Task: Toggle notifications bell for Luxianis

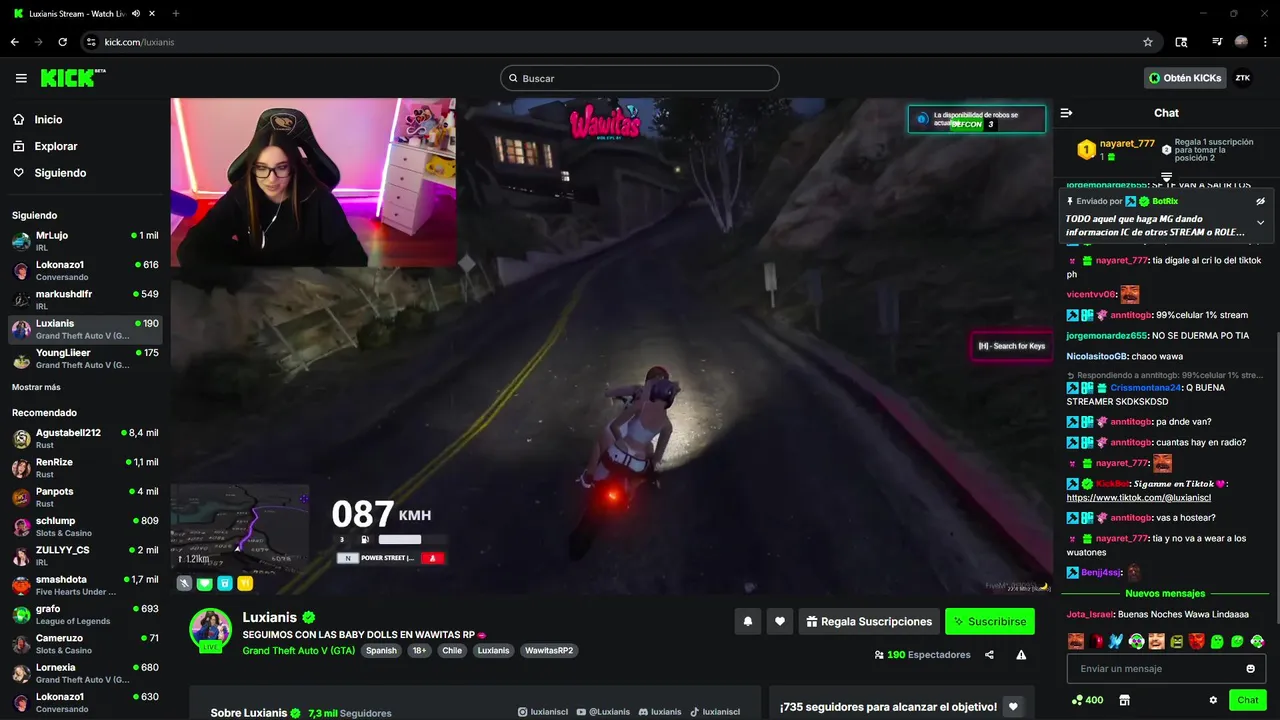Action: point(747,621)
